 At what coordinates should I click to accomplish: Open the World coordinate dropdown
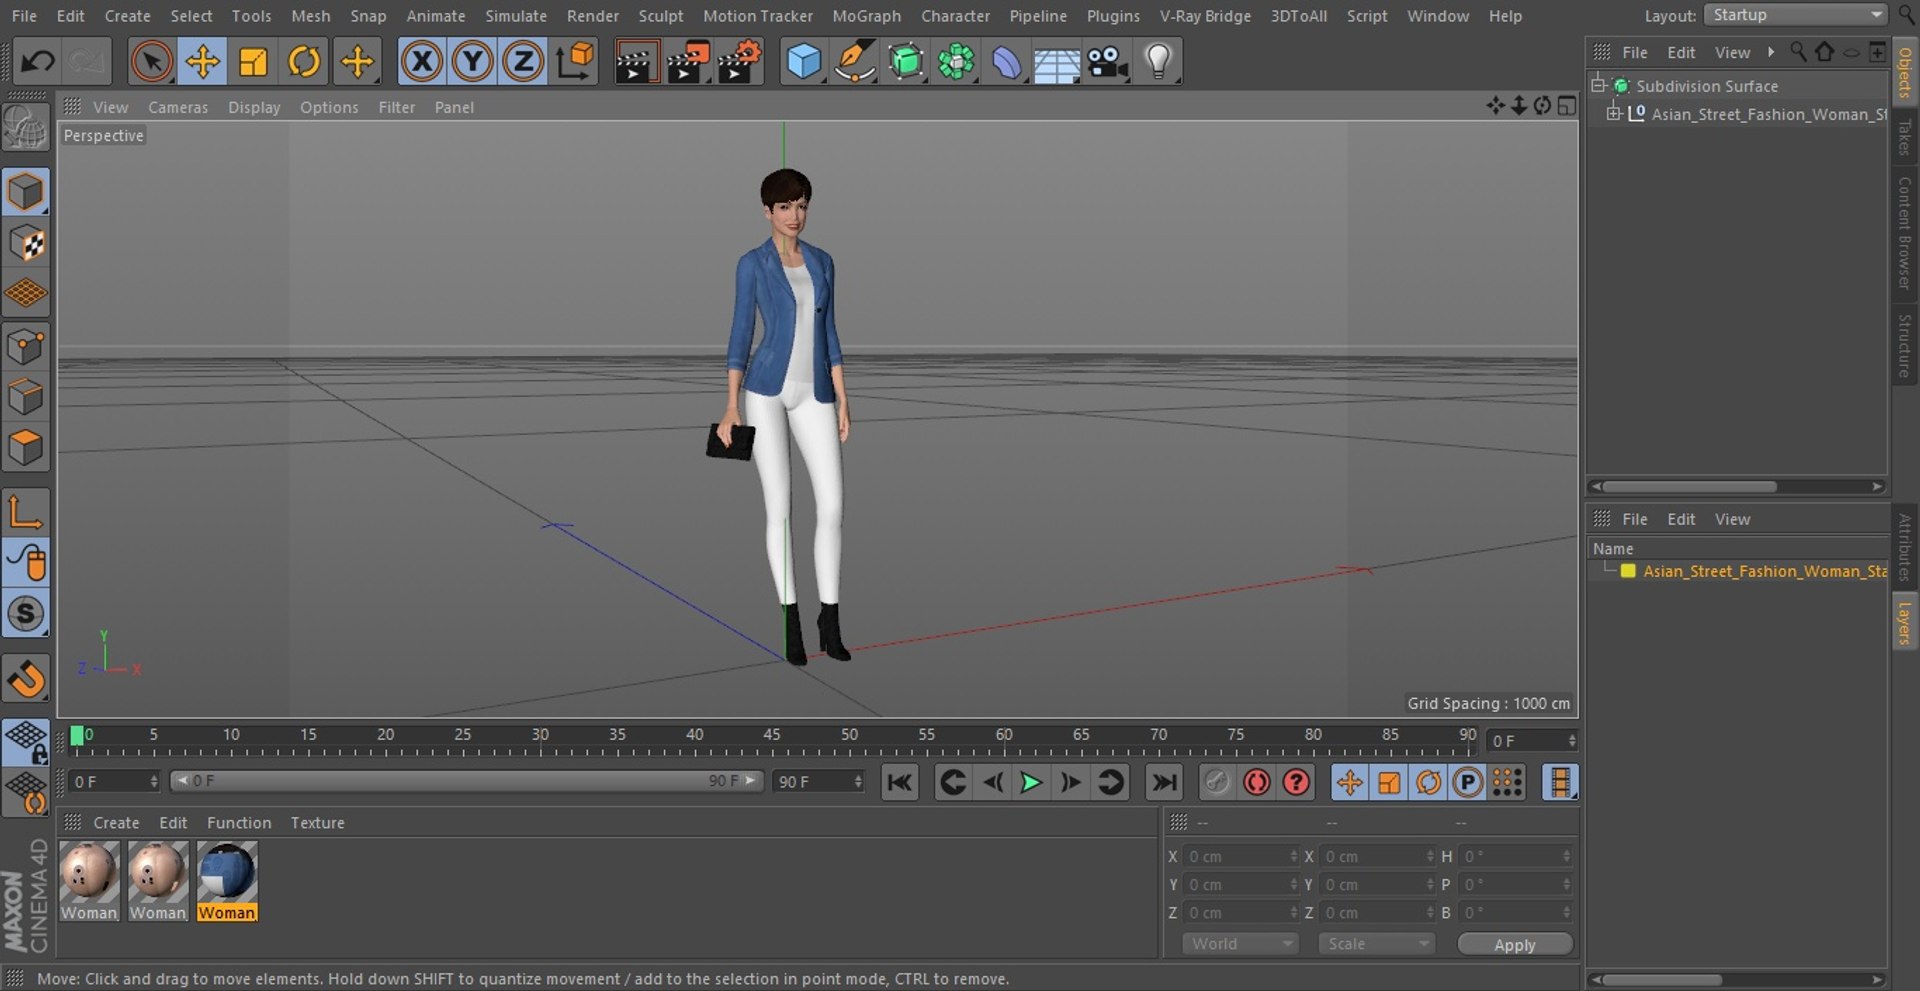(1240, 944)
